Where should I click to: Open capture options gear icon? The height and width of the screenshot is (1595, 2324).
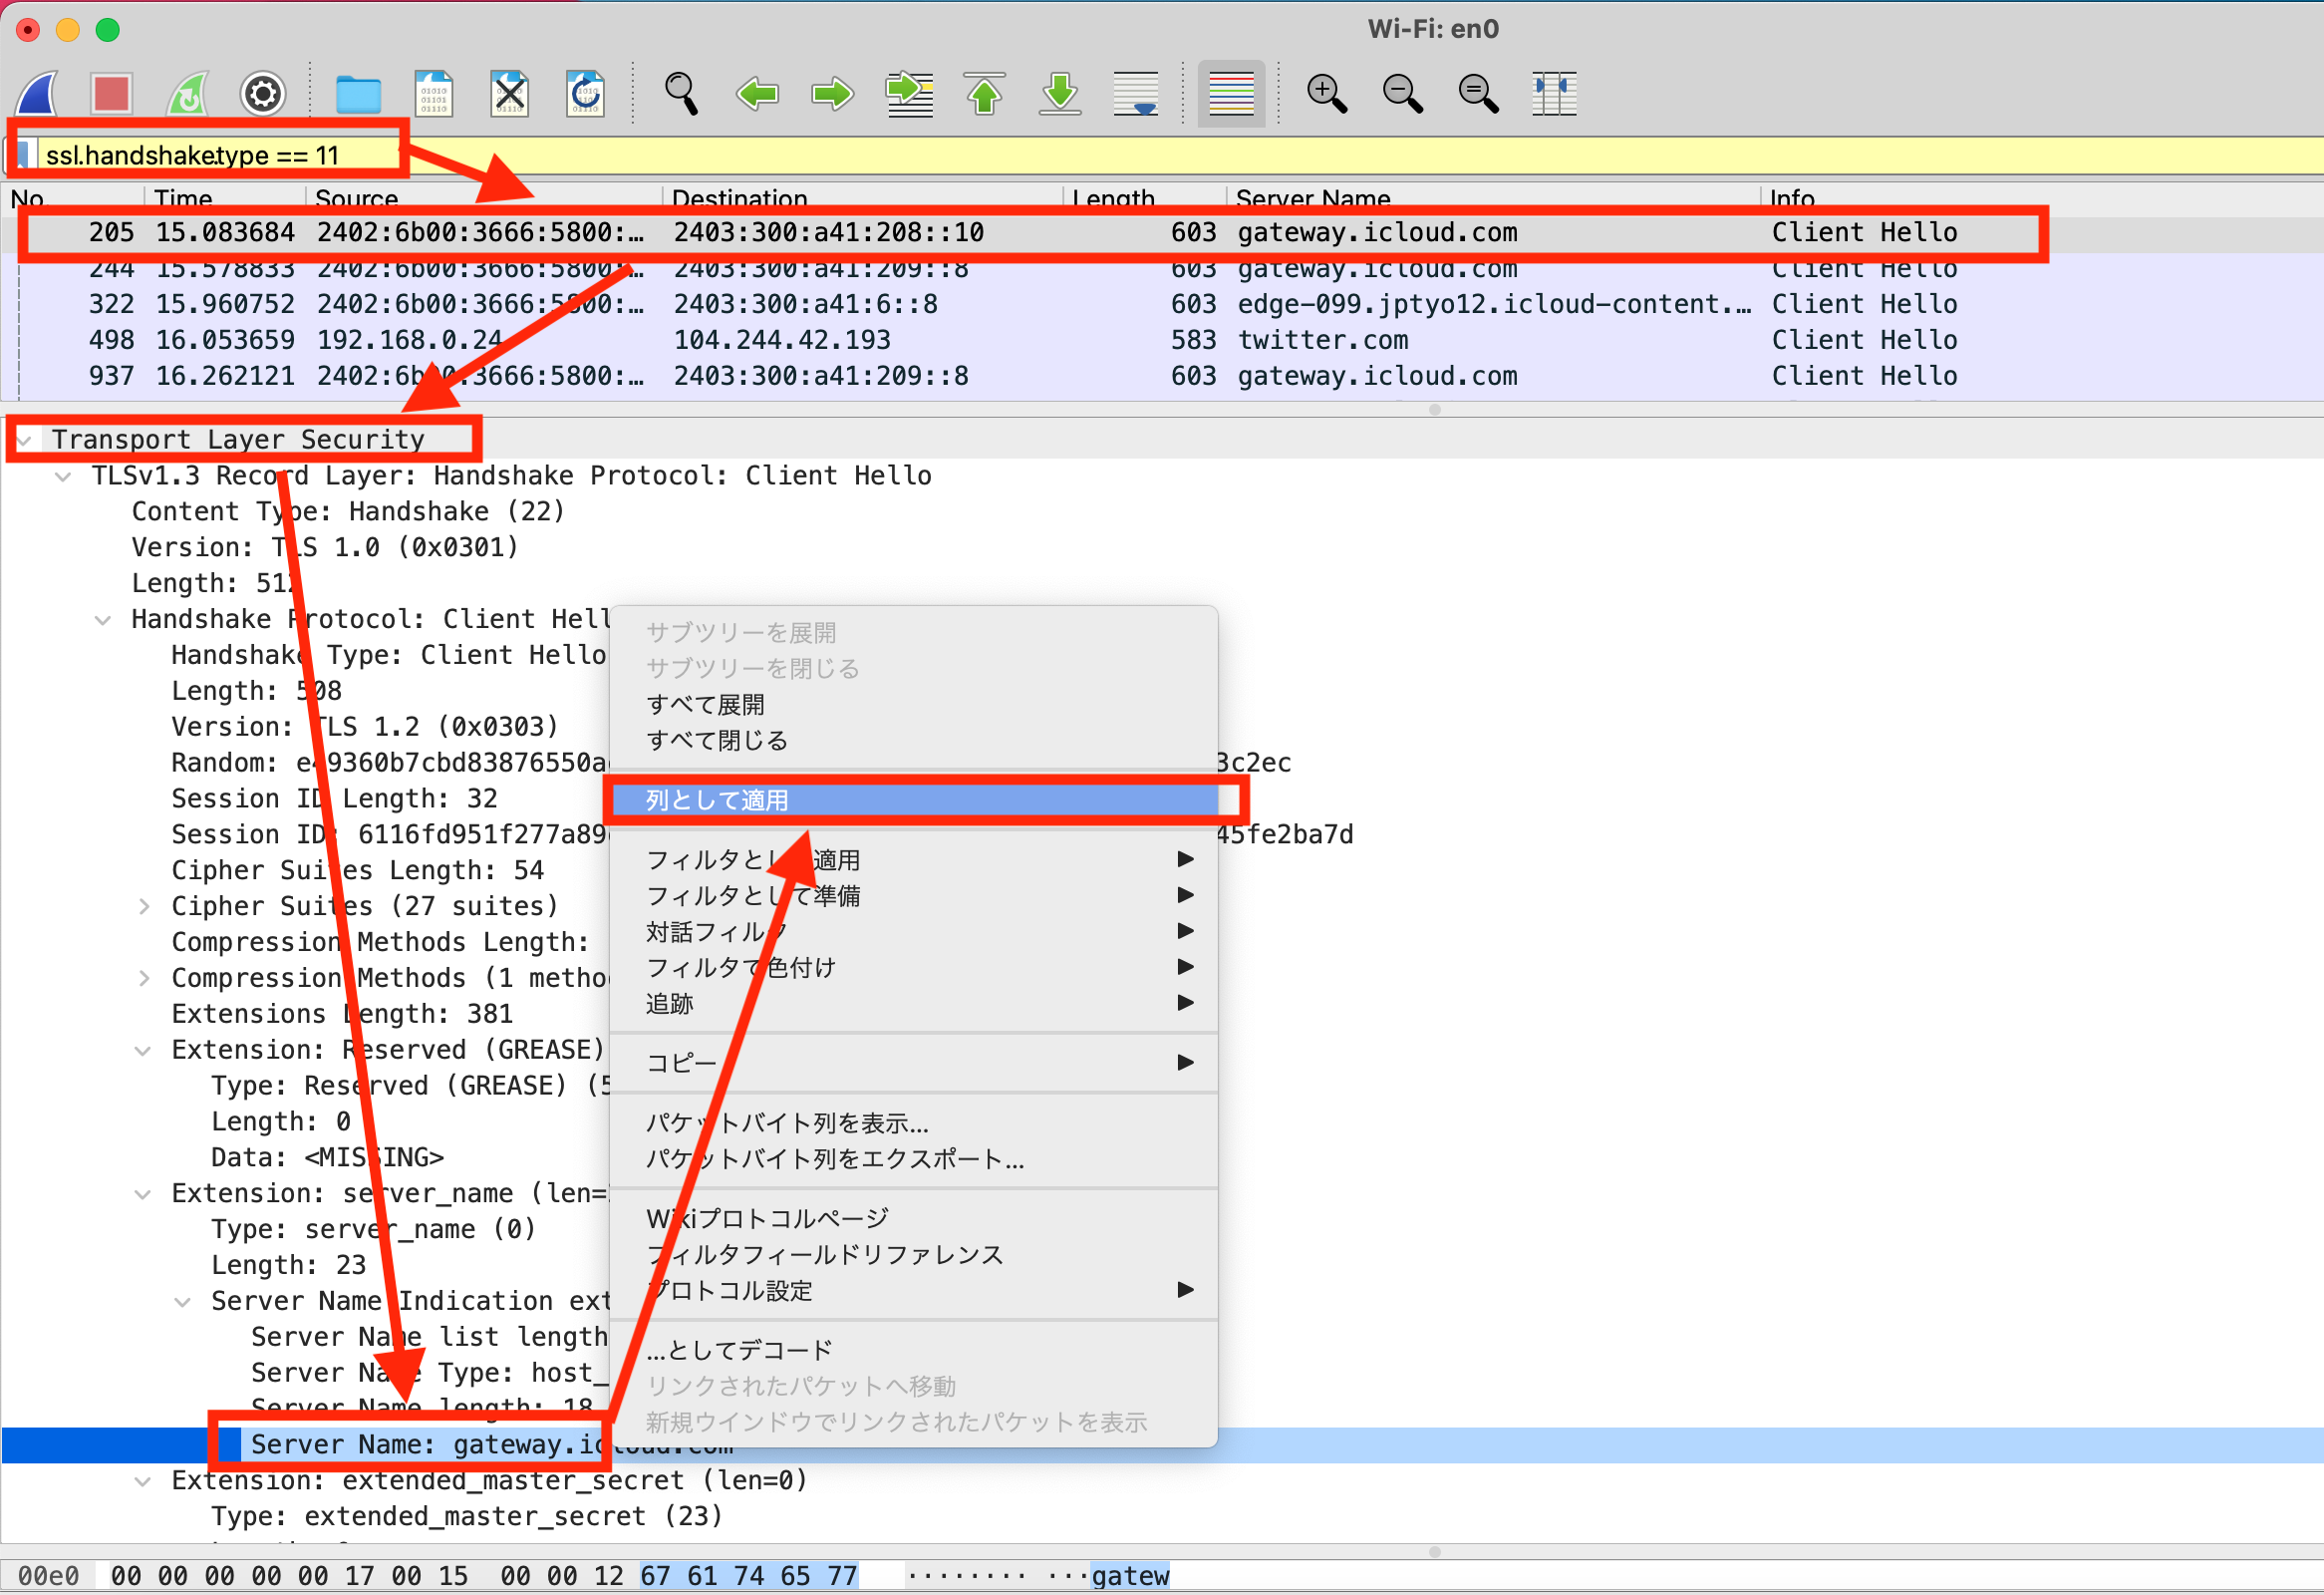click(263, 94)
